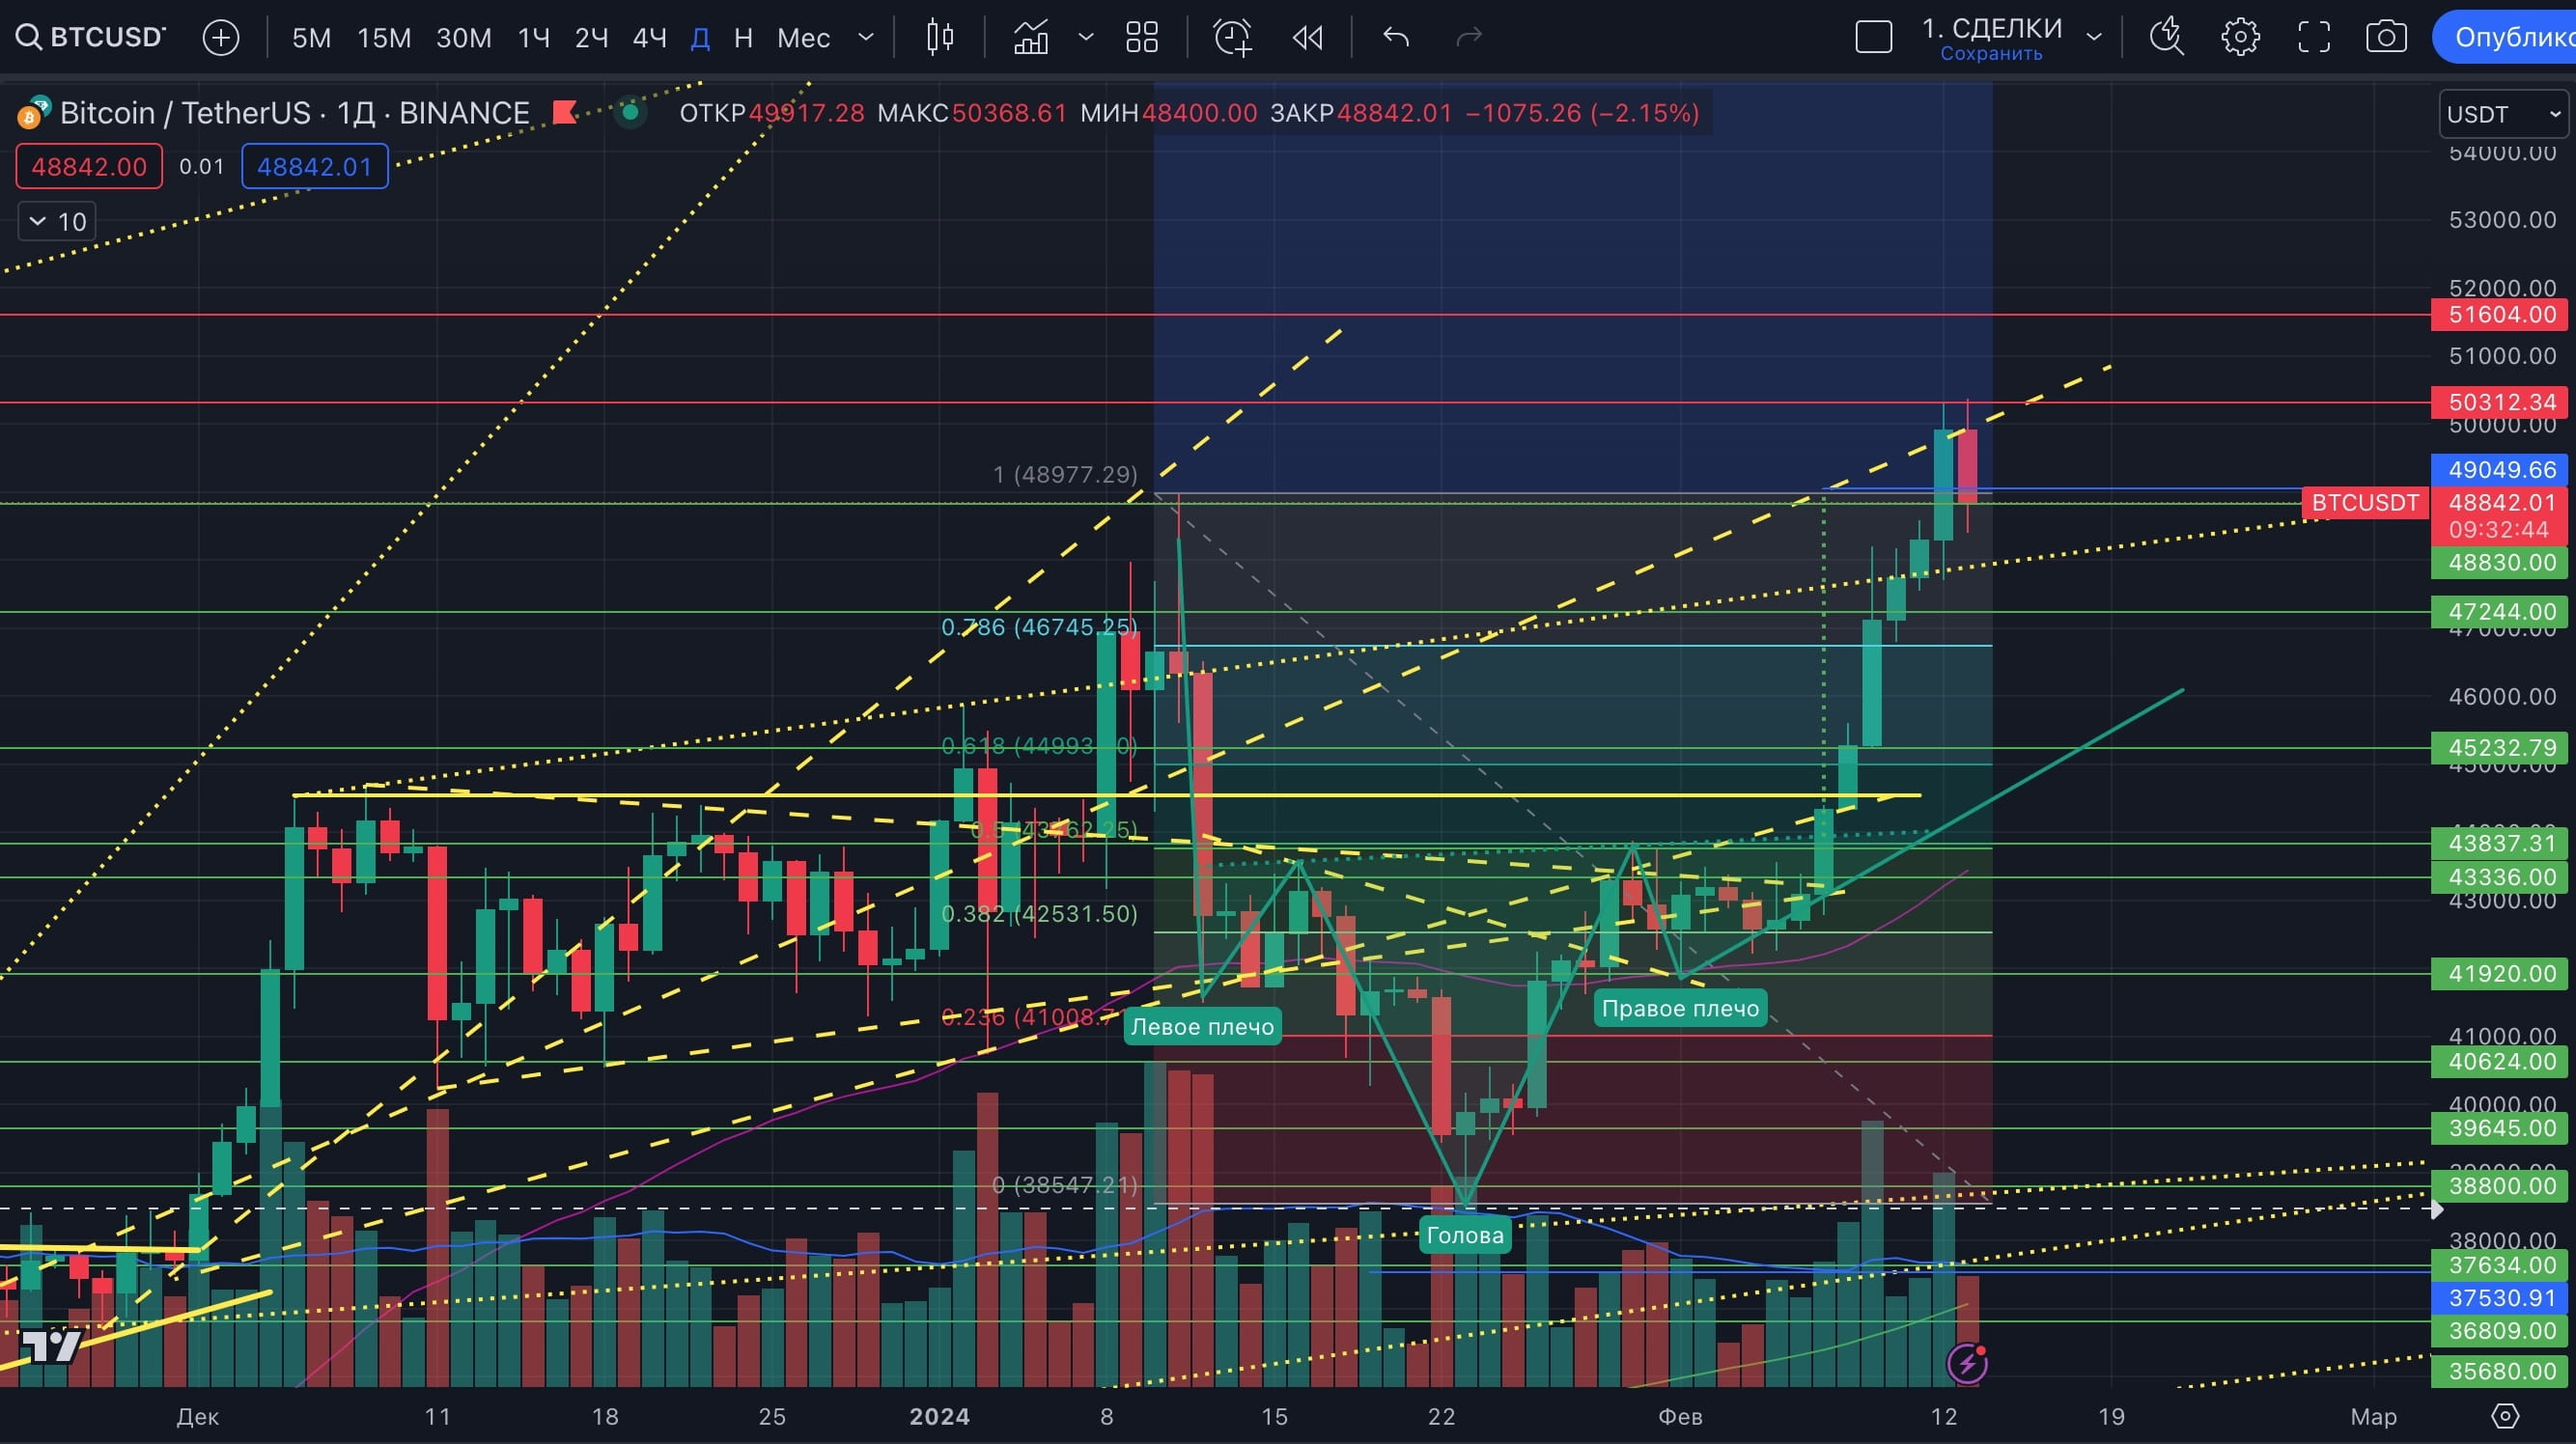
Task: Undo last action arrow
Action: [x=1396, y=38]
